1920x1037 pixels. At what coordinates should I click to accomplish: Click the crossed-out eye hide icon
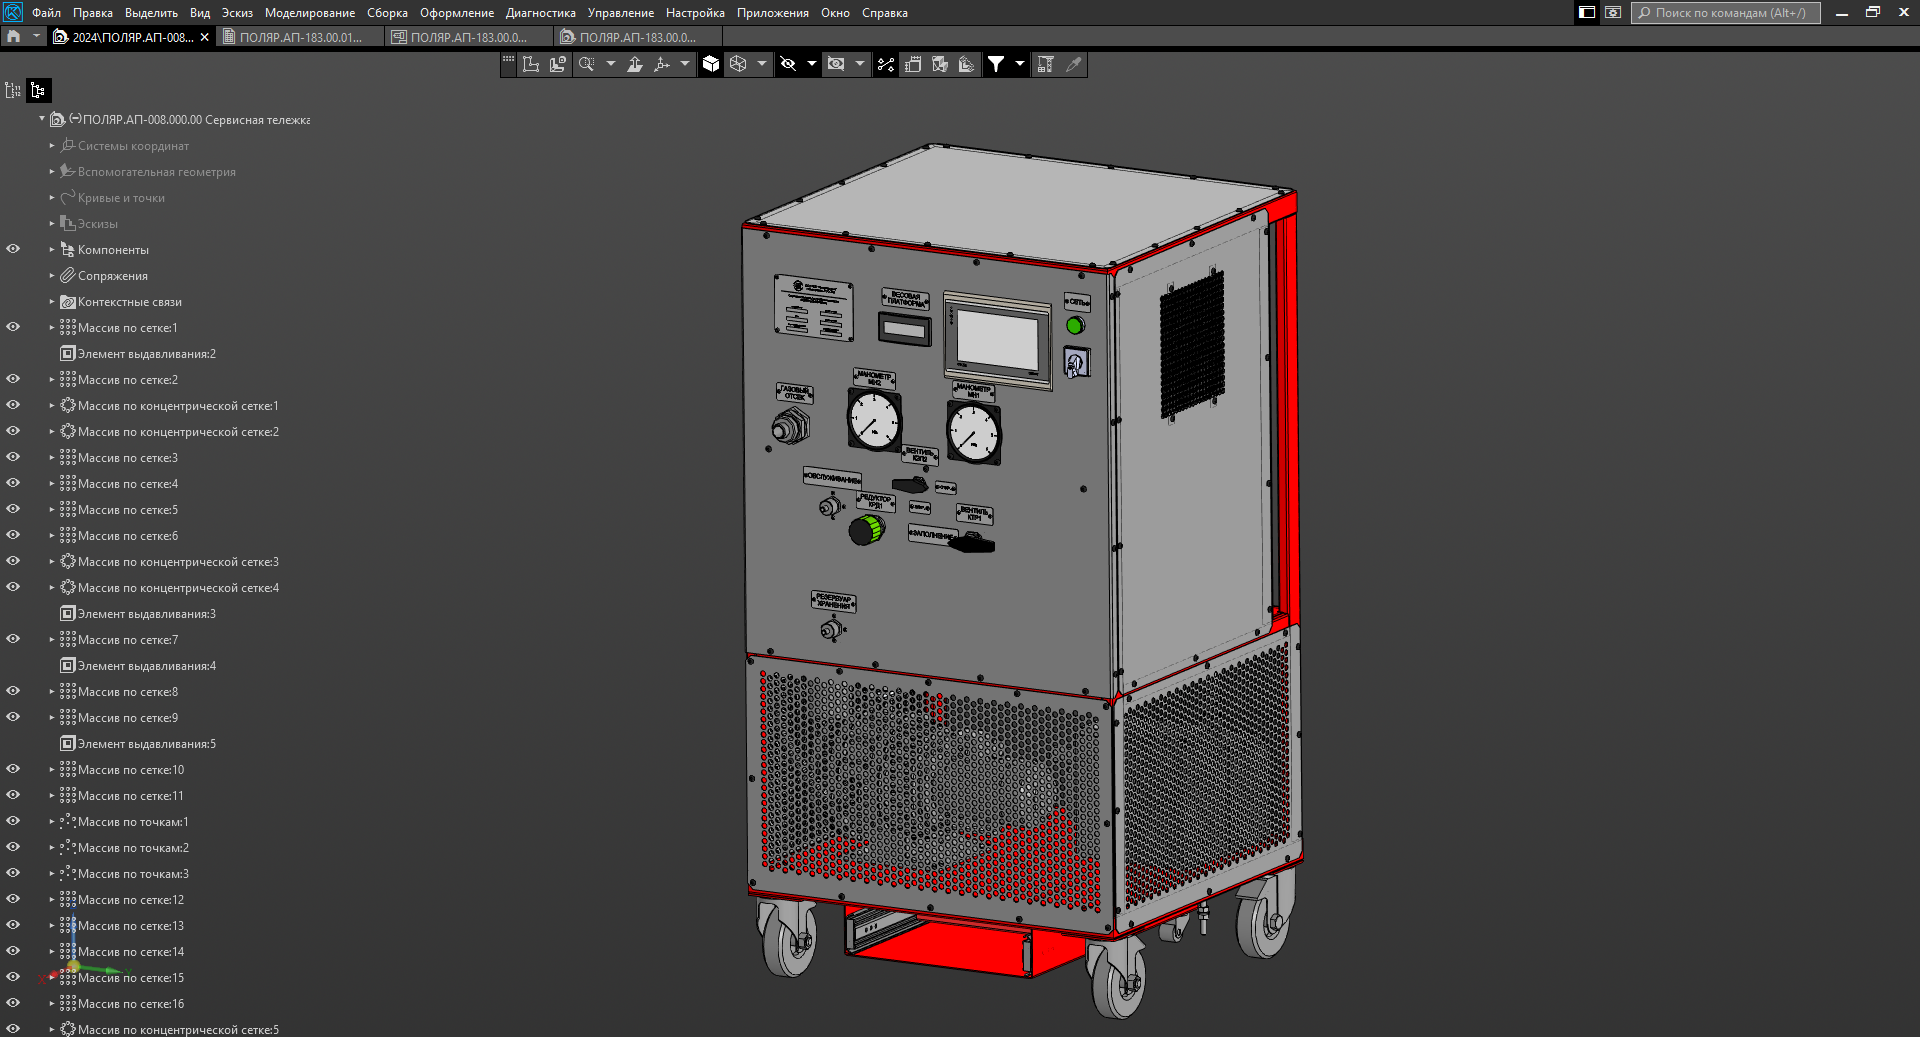pyautogui.click(x=788, y=64)
